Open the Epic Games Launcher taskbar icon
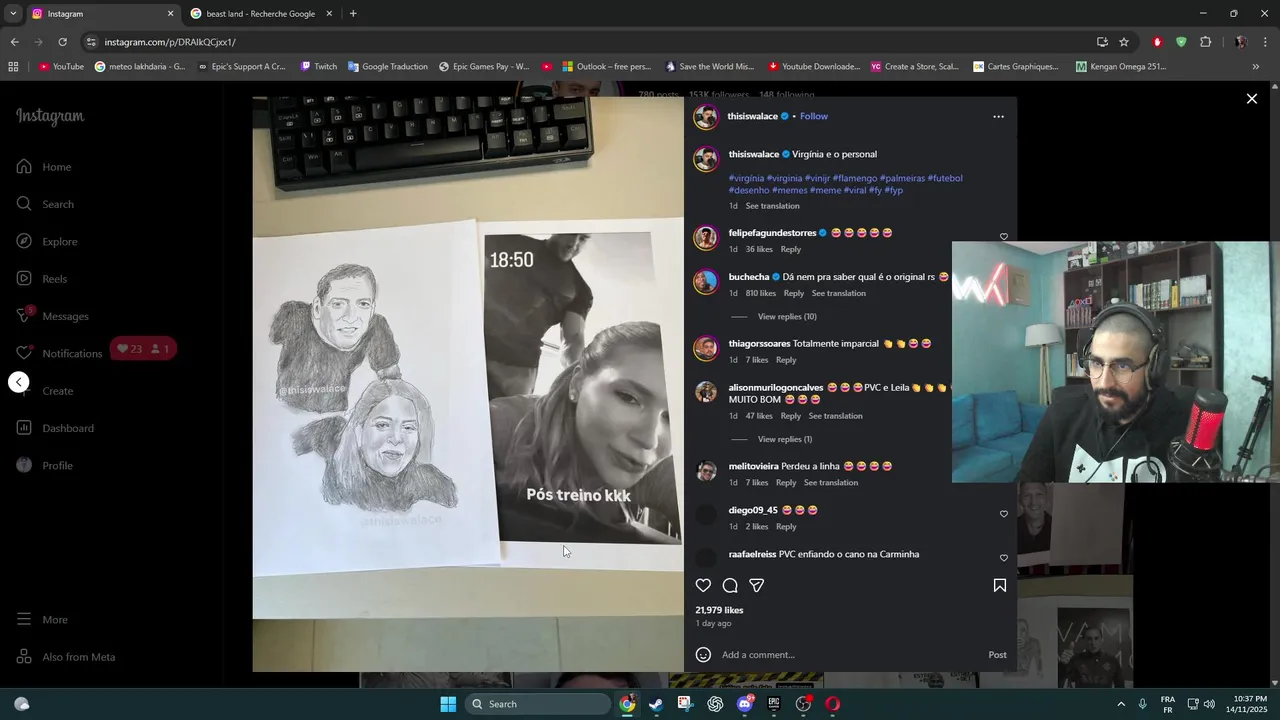Viewport: 1280px width, 720px height. click(x=774, y=704)
